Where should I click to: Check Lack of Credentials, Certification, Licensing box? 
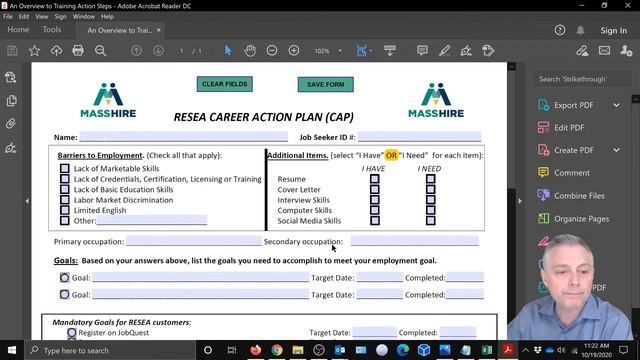(64, 179)
